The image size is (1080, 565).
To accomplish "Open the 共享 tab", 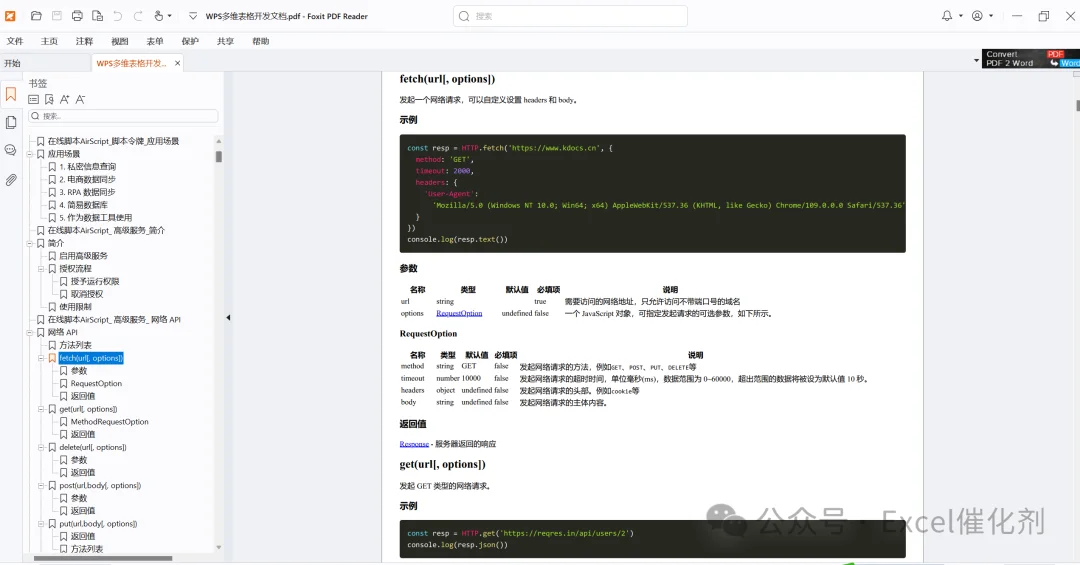I will point(225,41).
